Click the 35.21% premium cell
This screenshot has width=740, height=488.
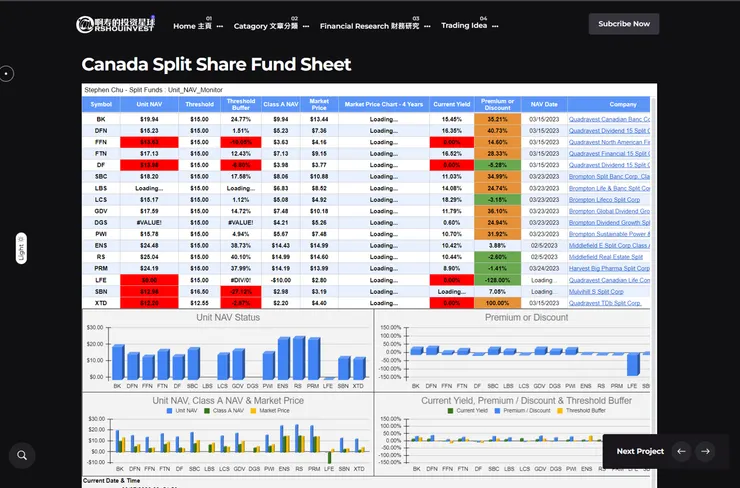coord(497,119)
